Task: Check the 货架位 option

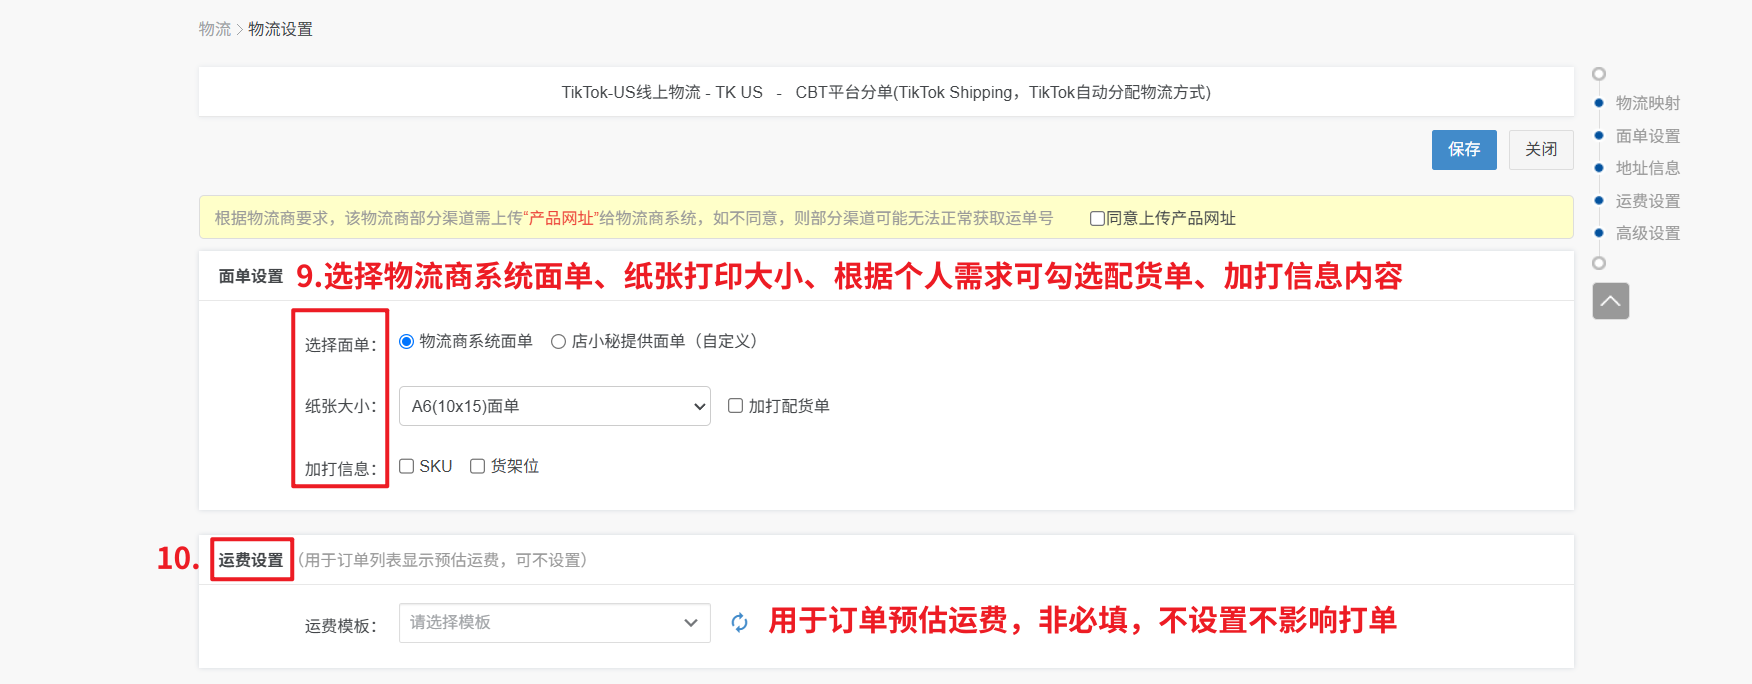Action: (478, 466)
